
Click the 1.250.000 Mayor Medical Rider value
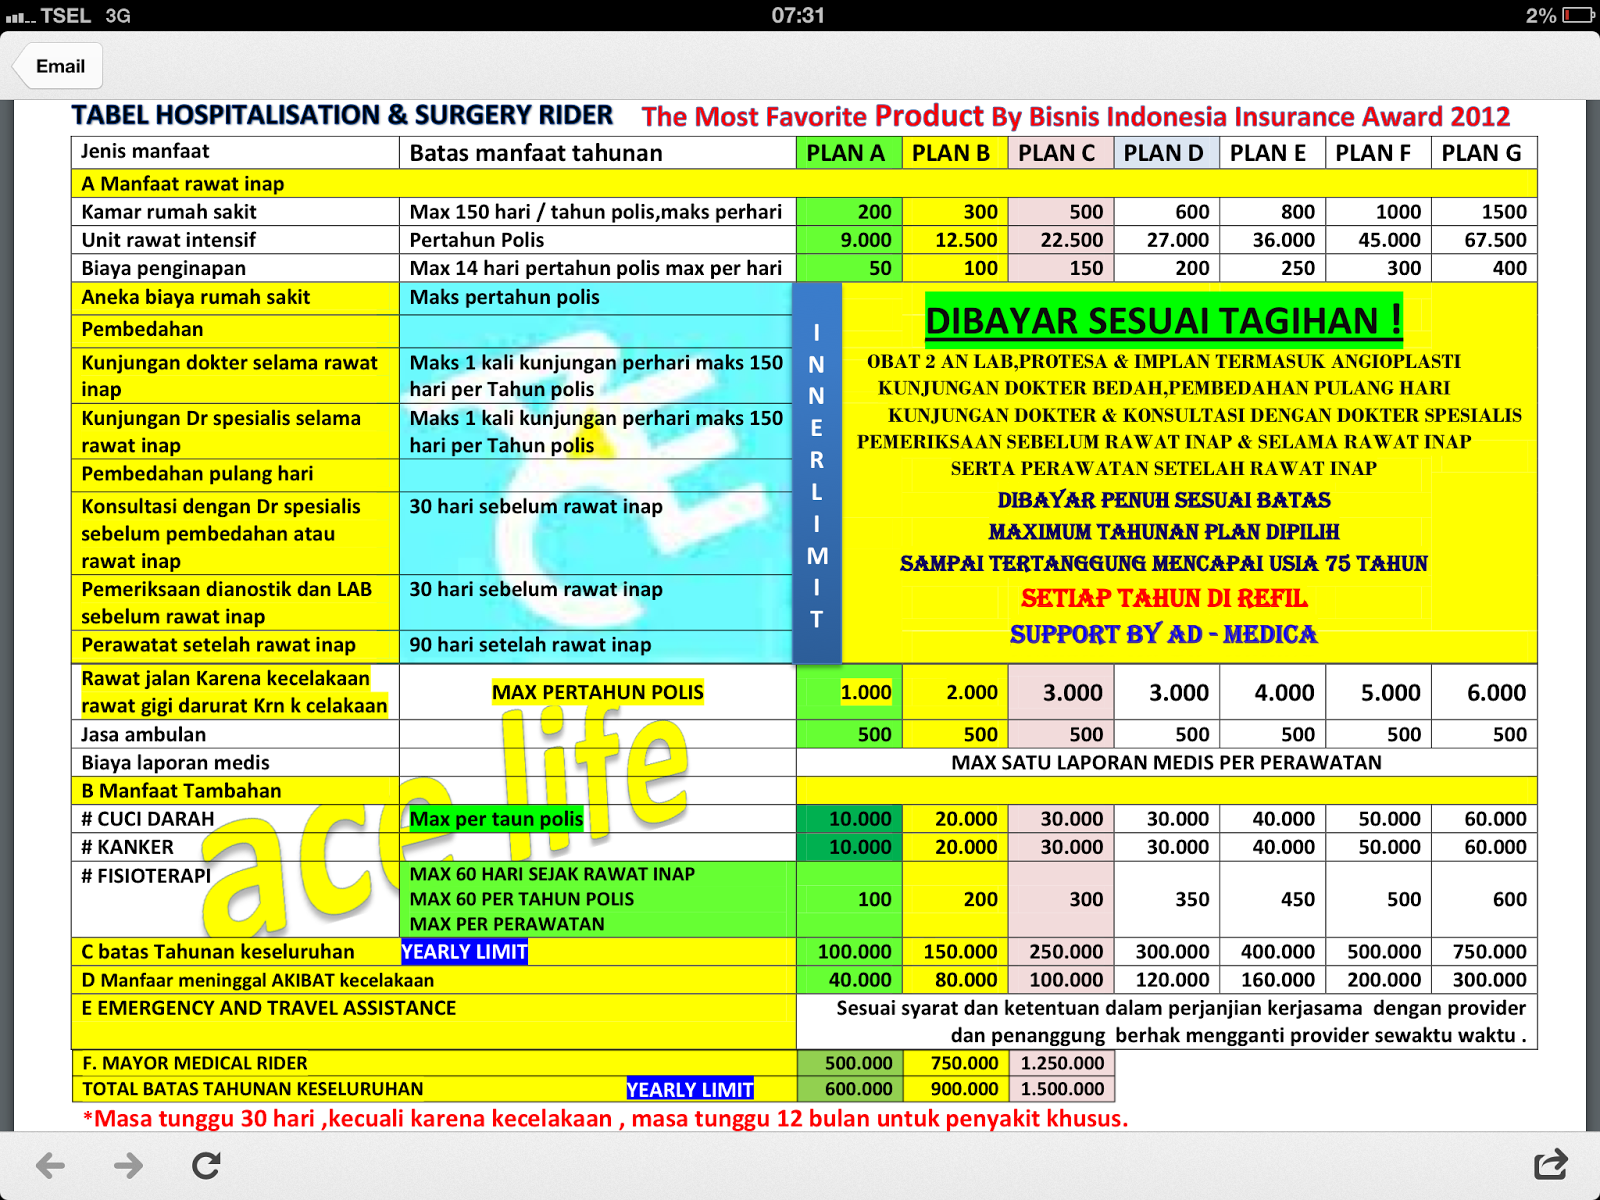click(x=1061, y=1063)
